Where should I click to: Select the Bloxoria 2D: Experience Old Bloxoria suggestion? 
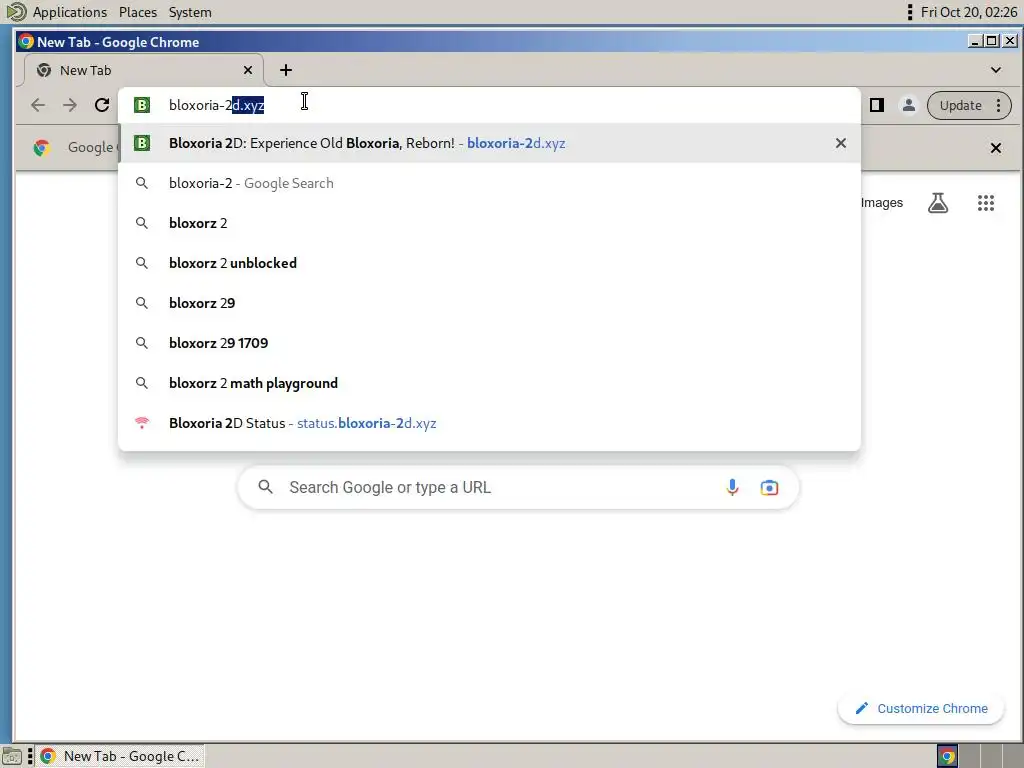point(489,143)
